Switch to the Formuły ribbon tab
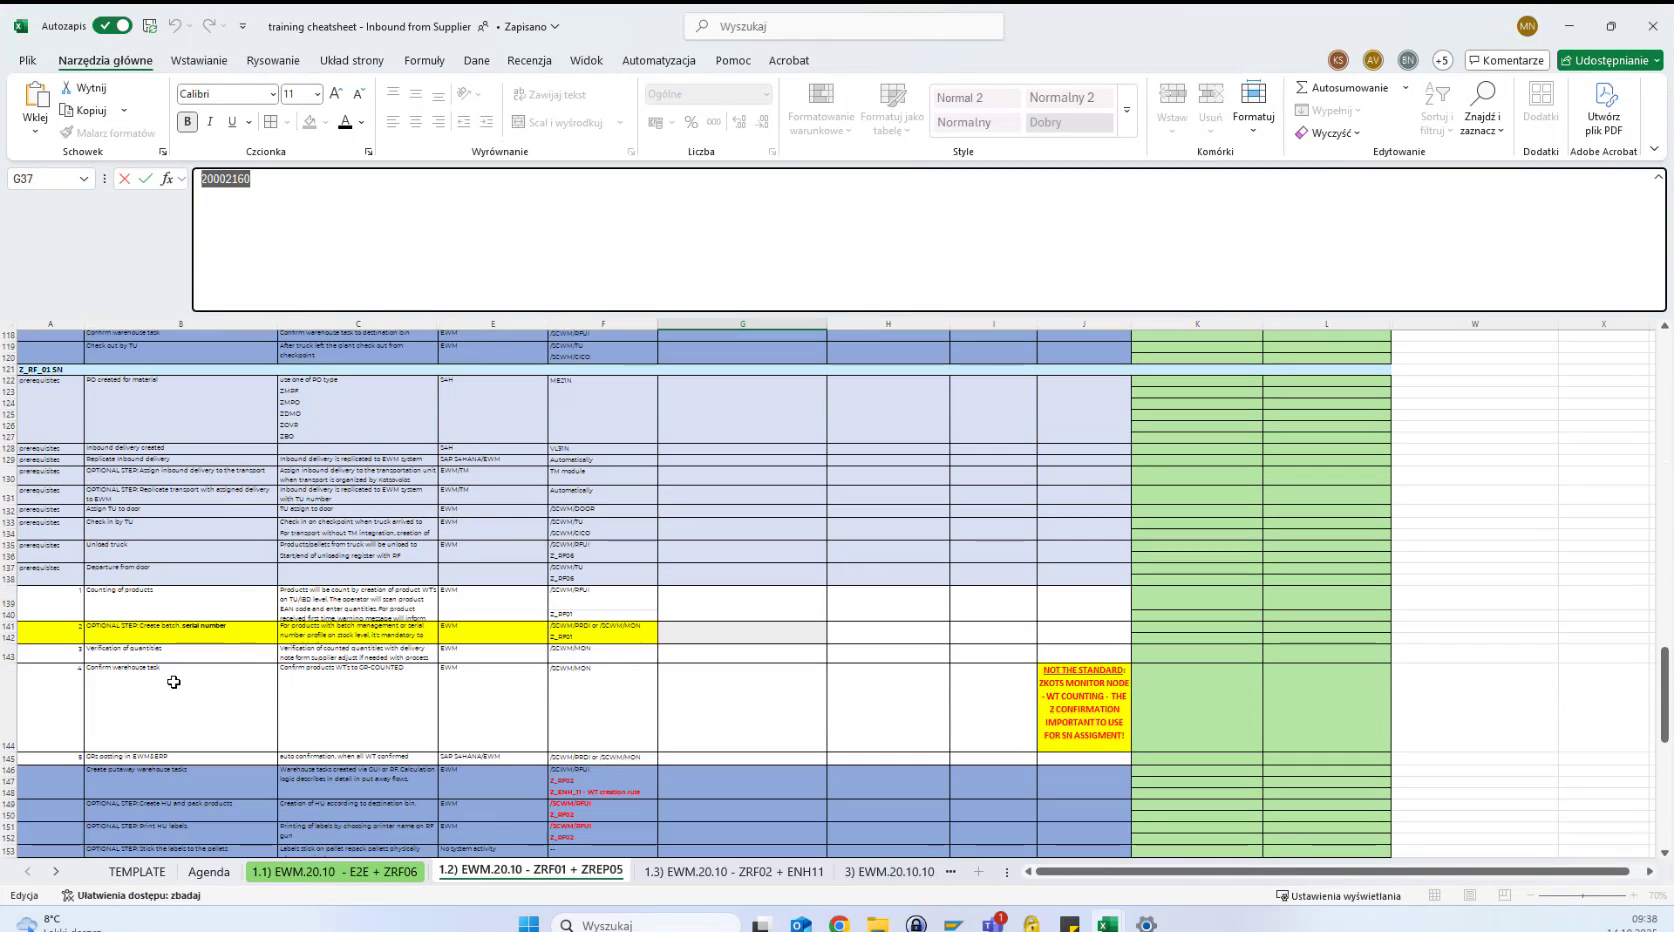1674x932 pixels. (424, 60)
